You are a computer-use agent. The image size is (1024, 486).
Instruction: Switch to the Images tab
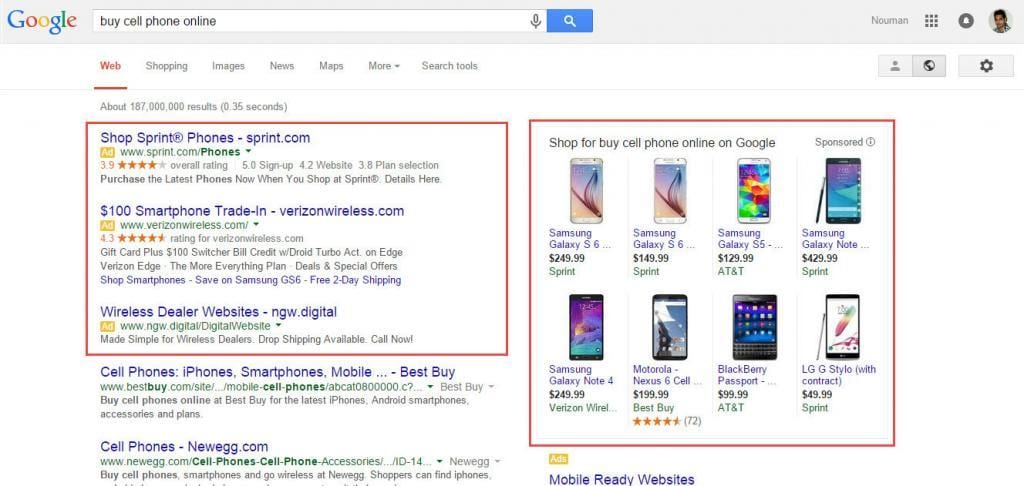point(228,66)
